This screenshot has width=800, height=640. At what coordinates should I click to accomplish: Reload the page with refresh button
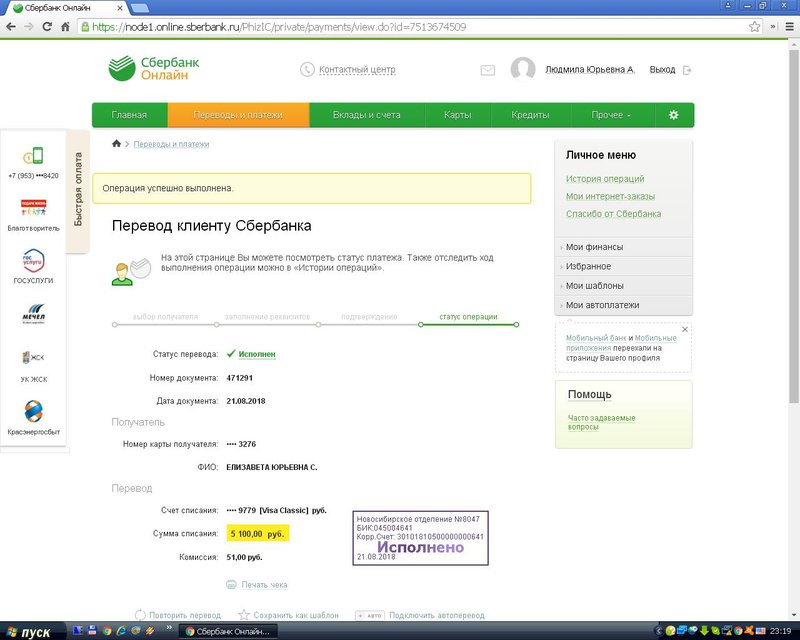point(47,27)
